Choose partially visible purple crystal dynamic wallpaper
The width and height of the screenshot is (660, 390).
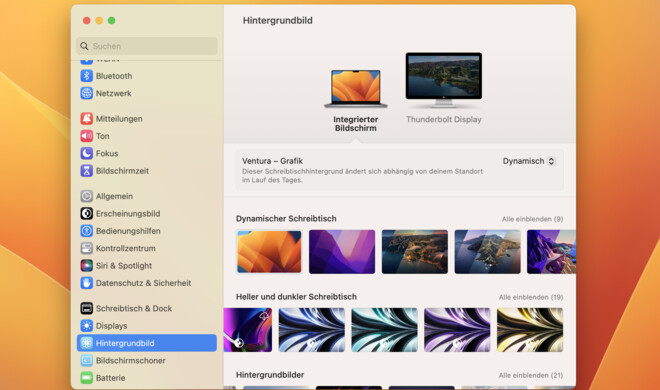(551, 252)
